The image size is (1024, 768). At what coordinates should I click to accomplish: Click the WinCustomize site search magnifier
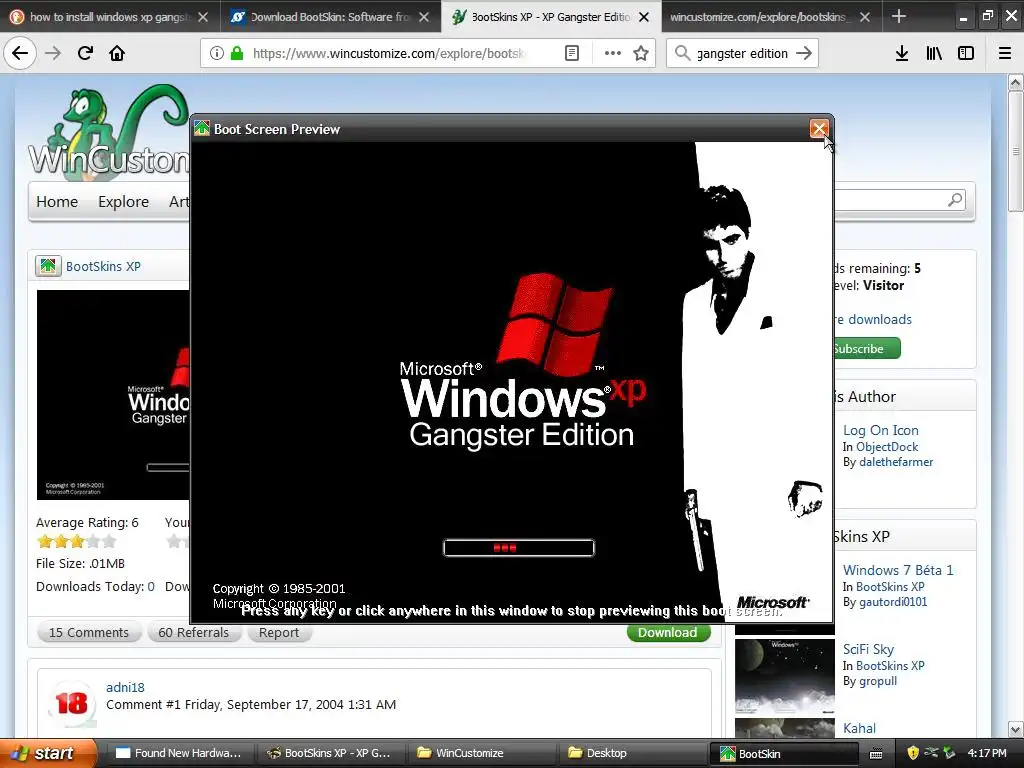coord(955,200)
